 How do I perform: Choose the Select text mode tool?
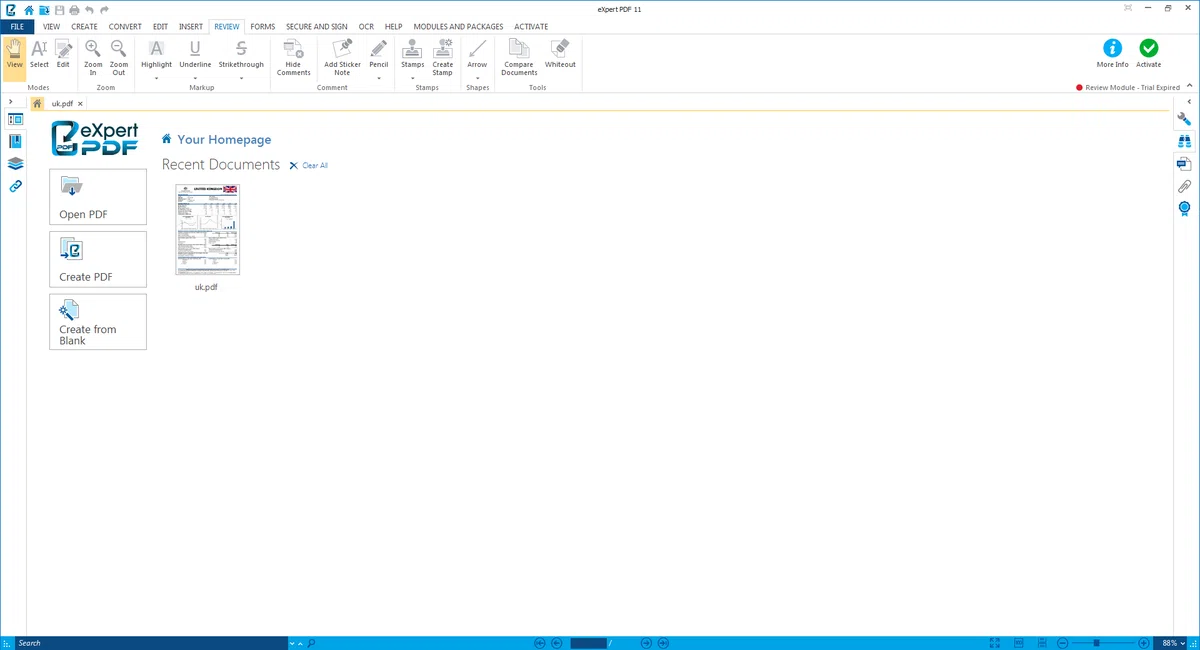(x=39, y=53)
